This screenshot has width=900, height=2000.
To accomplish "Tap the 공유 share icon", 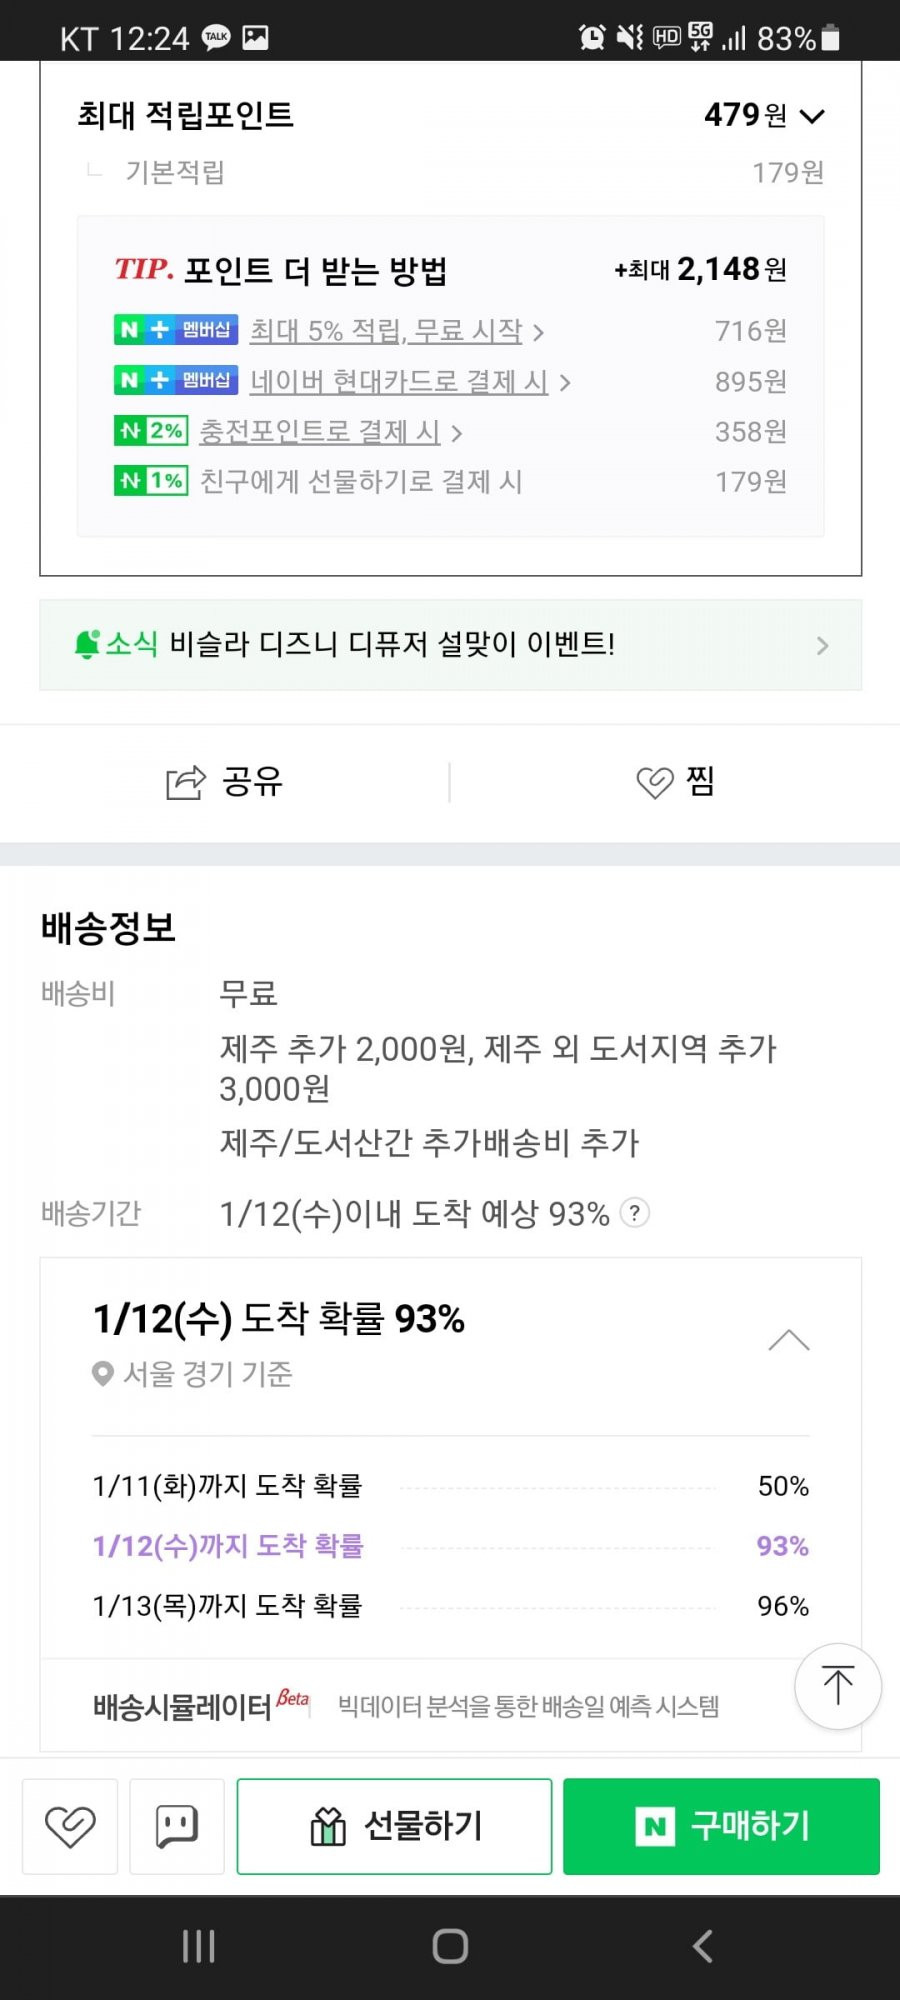I will 185,782.
